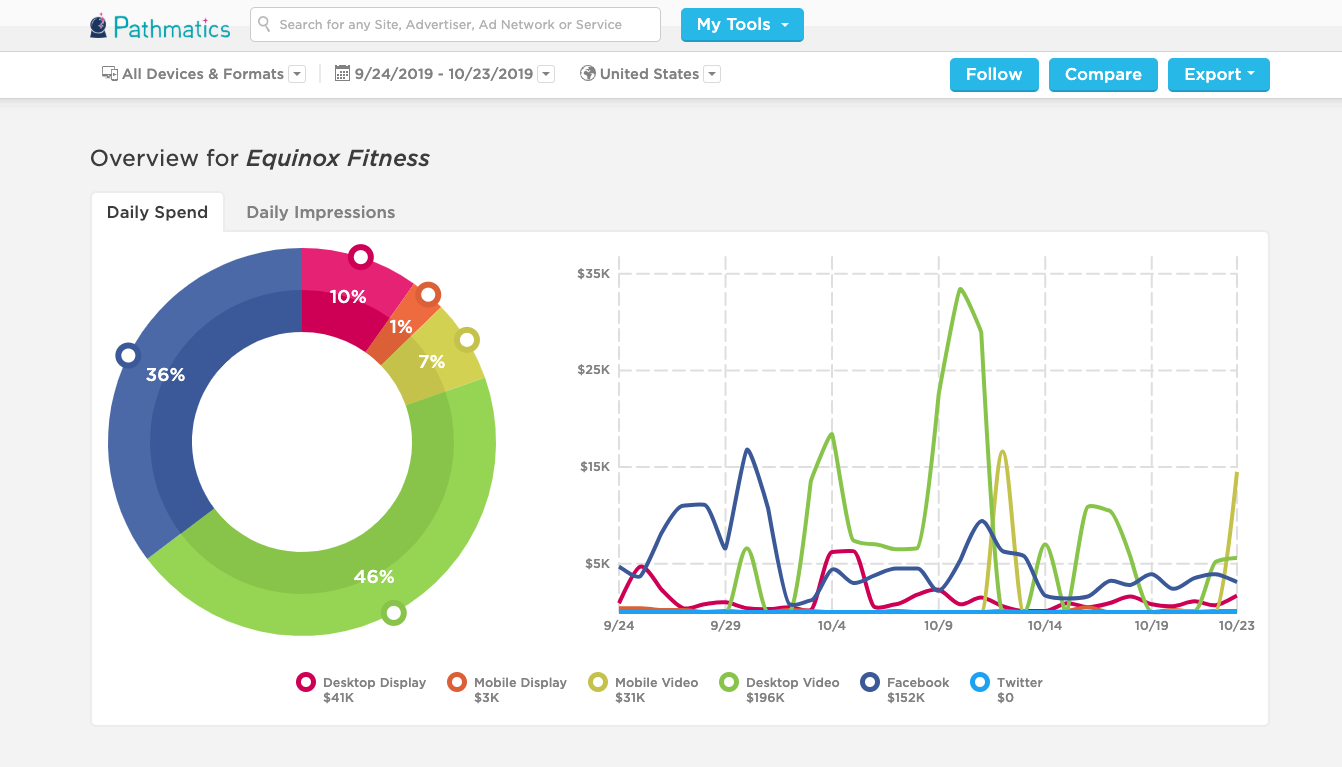Viewport: 1342px width, 767px height.
Task: Switch to the Daily Impressions tab
Action: point(320,212)
